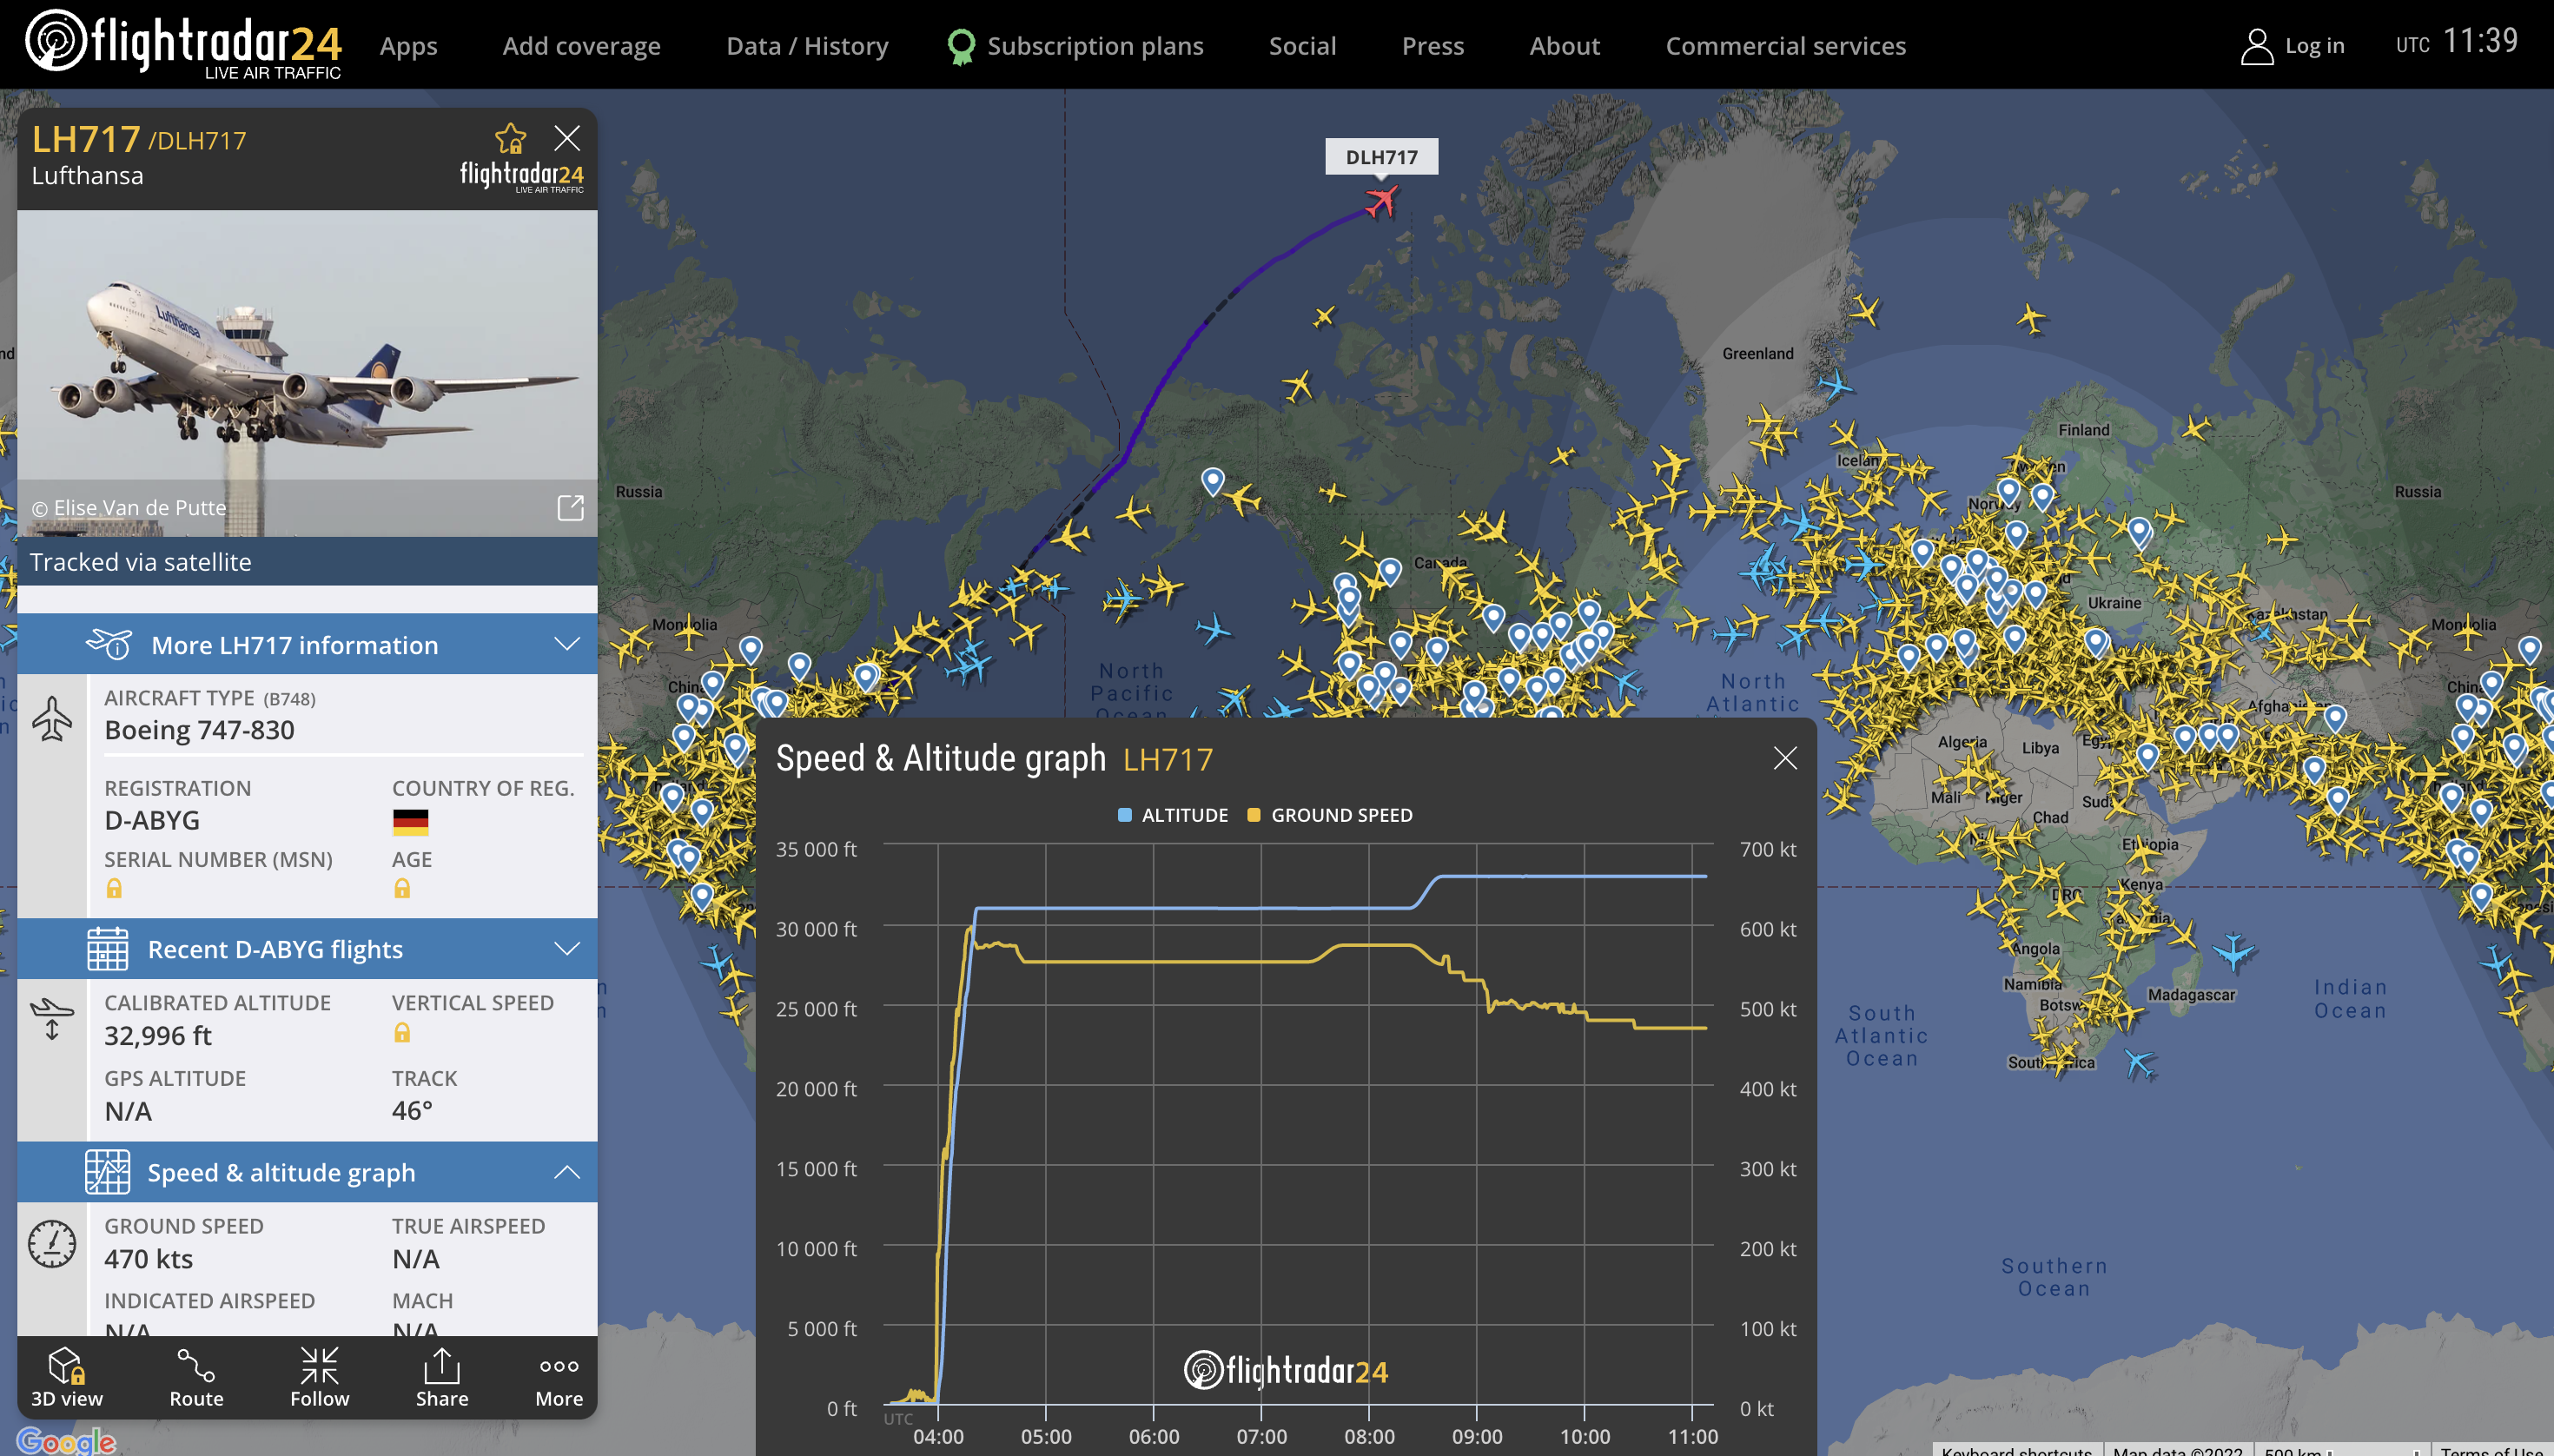This screenshot has height=1456, width=2554.
Task: Click the Recent D-ABYG flights chevron
Action: 567,948
